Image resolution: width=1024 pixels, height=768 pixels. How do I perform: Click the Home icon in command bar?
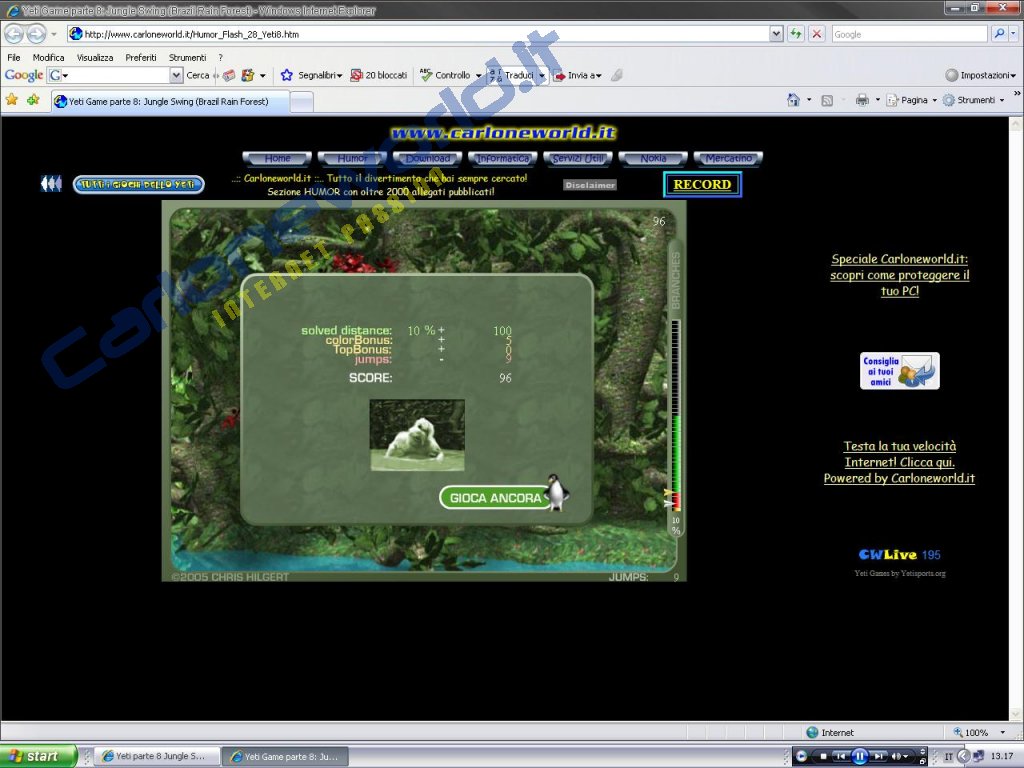click(x=793, y=100)
